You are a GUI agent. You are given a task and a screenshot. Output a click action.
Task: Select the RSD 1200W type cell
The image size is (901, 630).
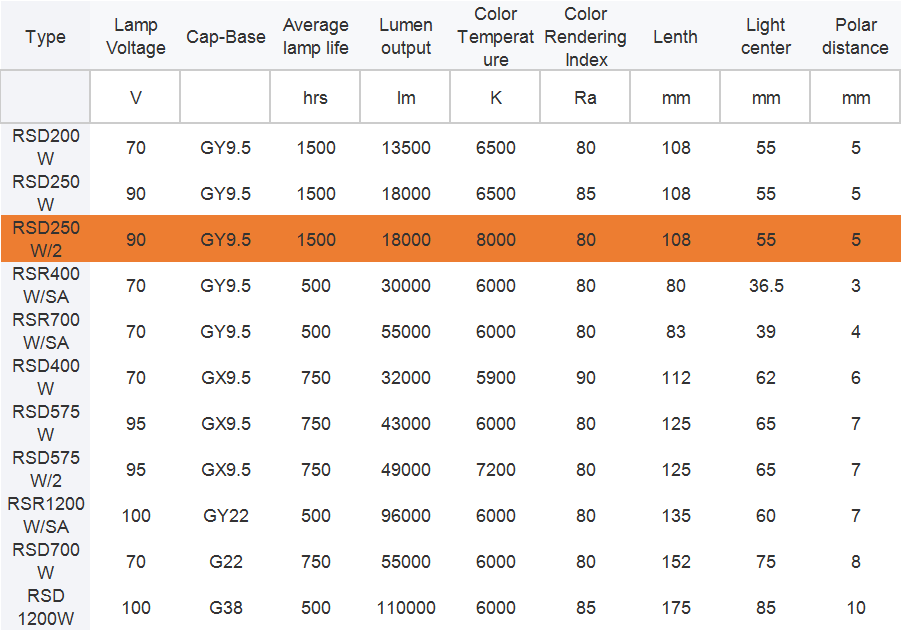pos(45,607)
